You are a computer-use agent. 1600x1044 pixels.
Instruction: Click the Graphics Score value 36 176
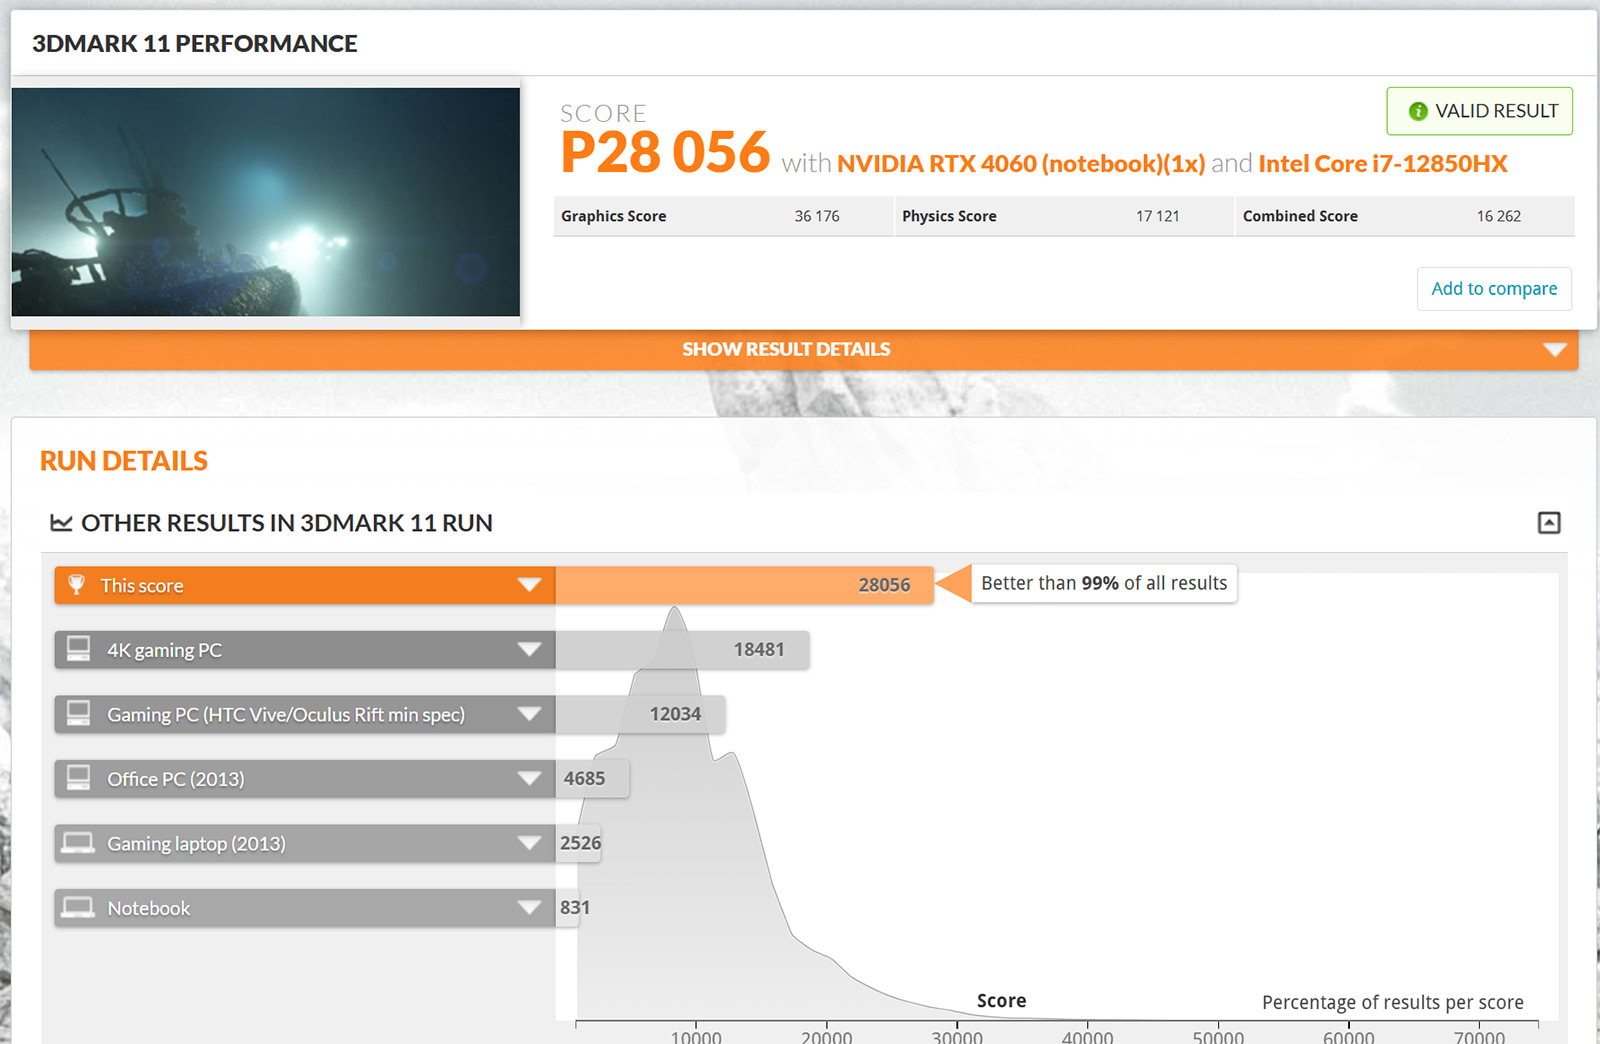click(x=817, y=216)
